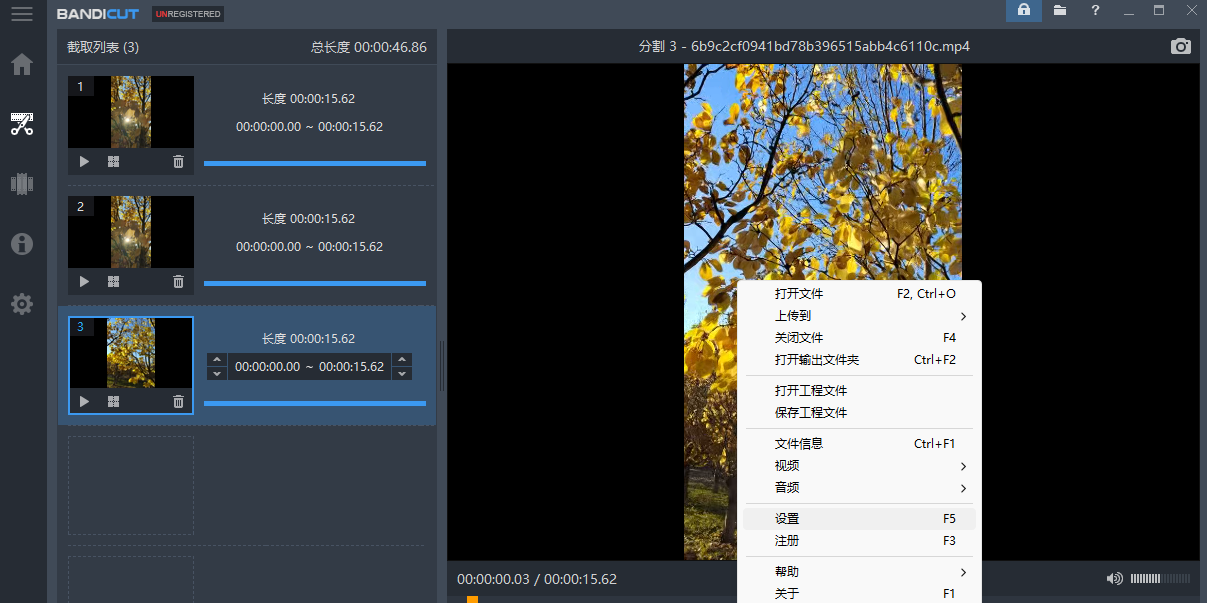Image resolution: width=1207 pixels, height=603 pixels.
Task: Play segment 2 preview
Action: (84, 281)
